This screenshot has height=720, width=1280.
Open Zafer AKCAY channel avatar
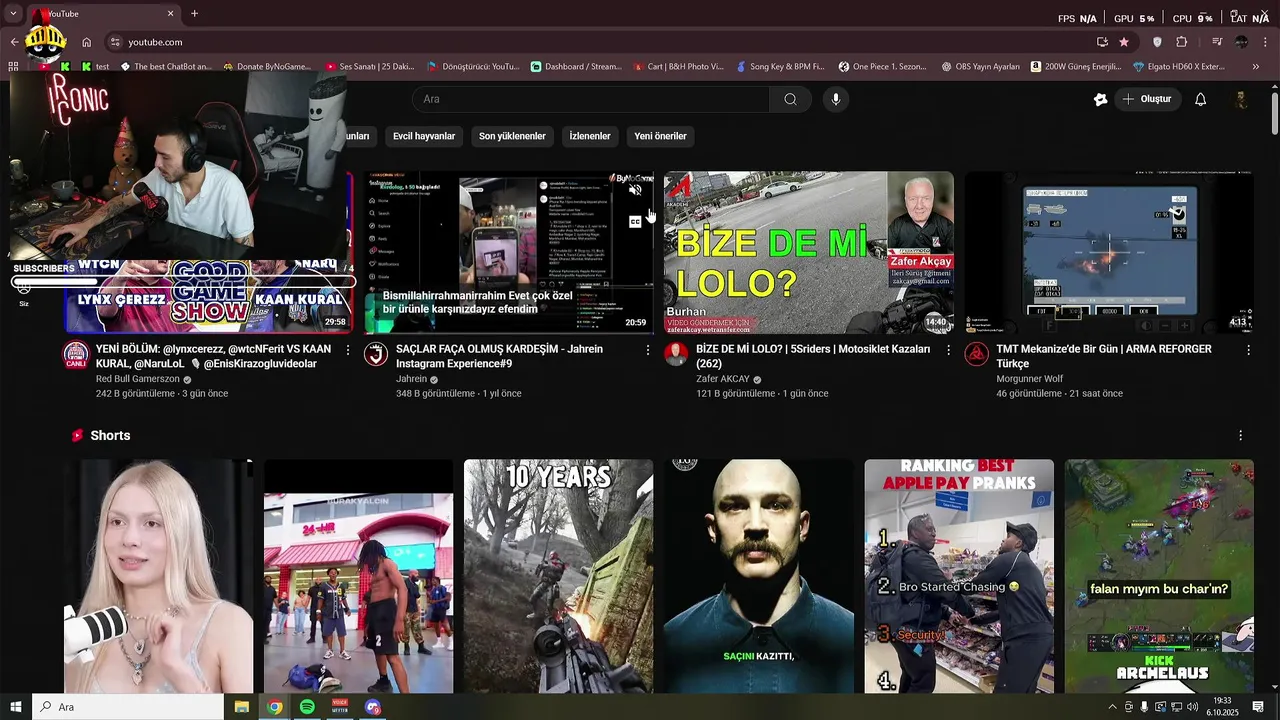(x=676, y=354)
